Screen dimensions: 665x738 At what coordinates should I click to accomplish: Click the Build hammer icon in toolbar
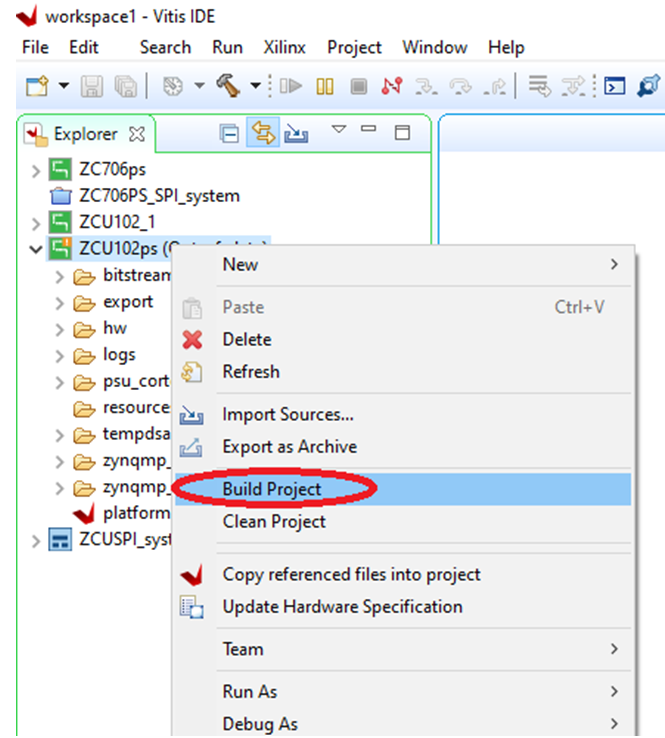[x=229, y=86]
